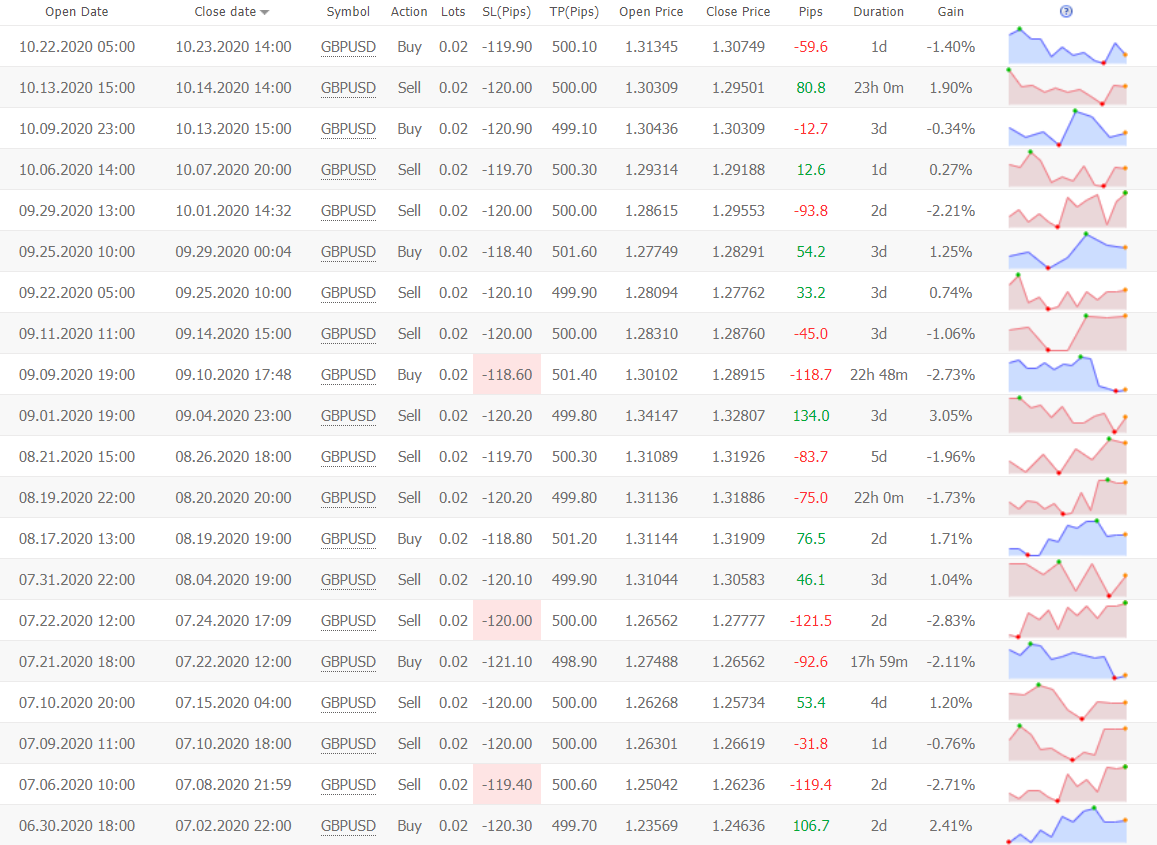Click the Duration column header
This screenshot has width=1157, height=845.
[878, 12]
